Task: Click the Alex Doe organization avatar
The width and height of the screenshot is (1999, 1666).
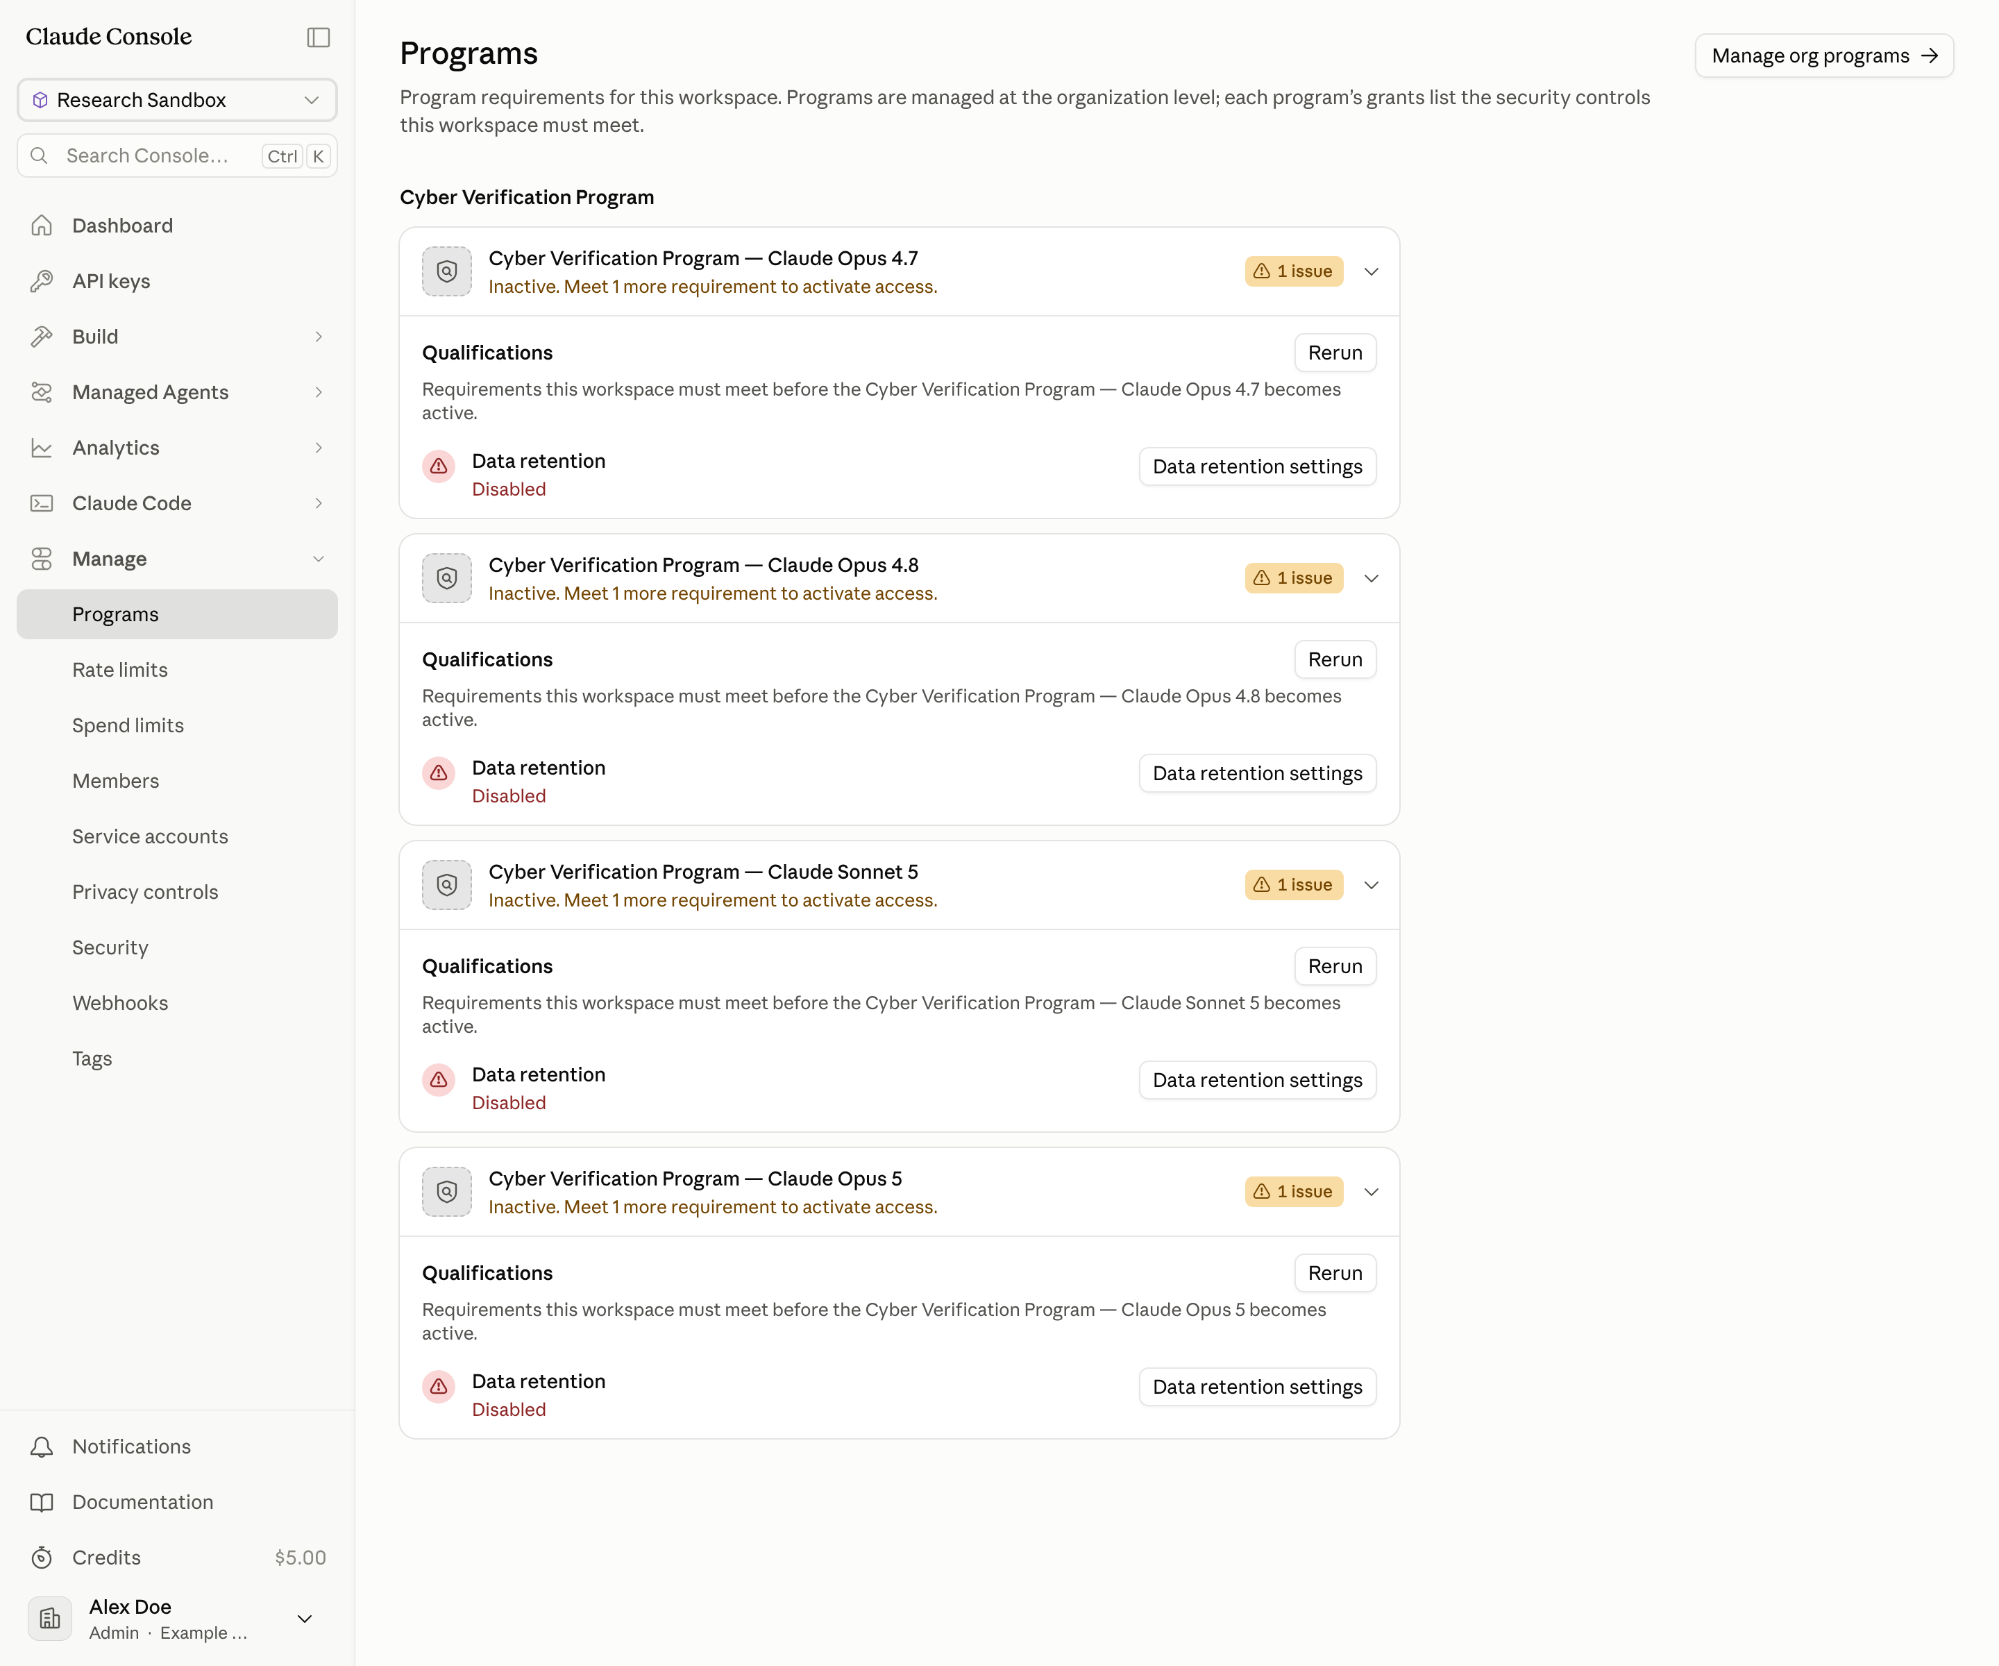Action: pos(50,1618)
